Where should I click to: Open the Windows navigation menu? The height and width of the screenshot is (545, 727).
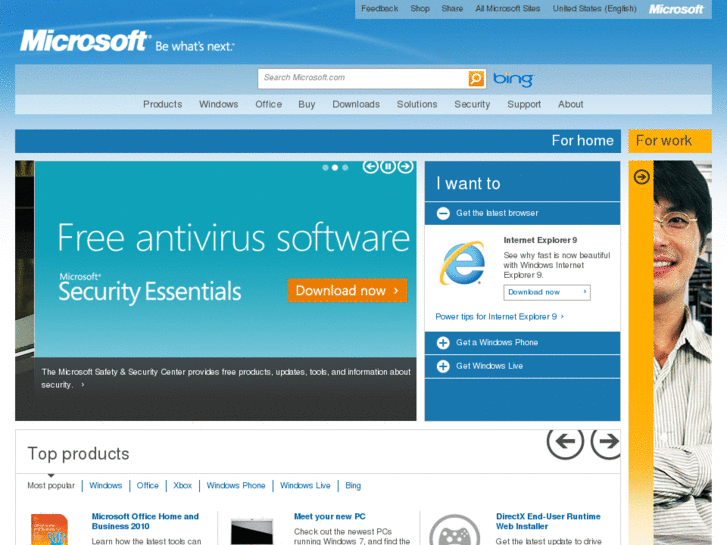[218, 104]
